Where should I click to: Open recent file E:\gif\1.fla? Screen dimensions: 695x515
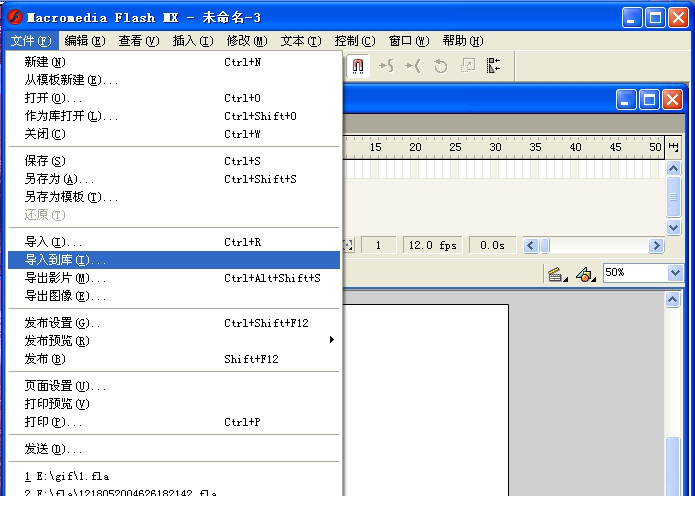174,476
